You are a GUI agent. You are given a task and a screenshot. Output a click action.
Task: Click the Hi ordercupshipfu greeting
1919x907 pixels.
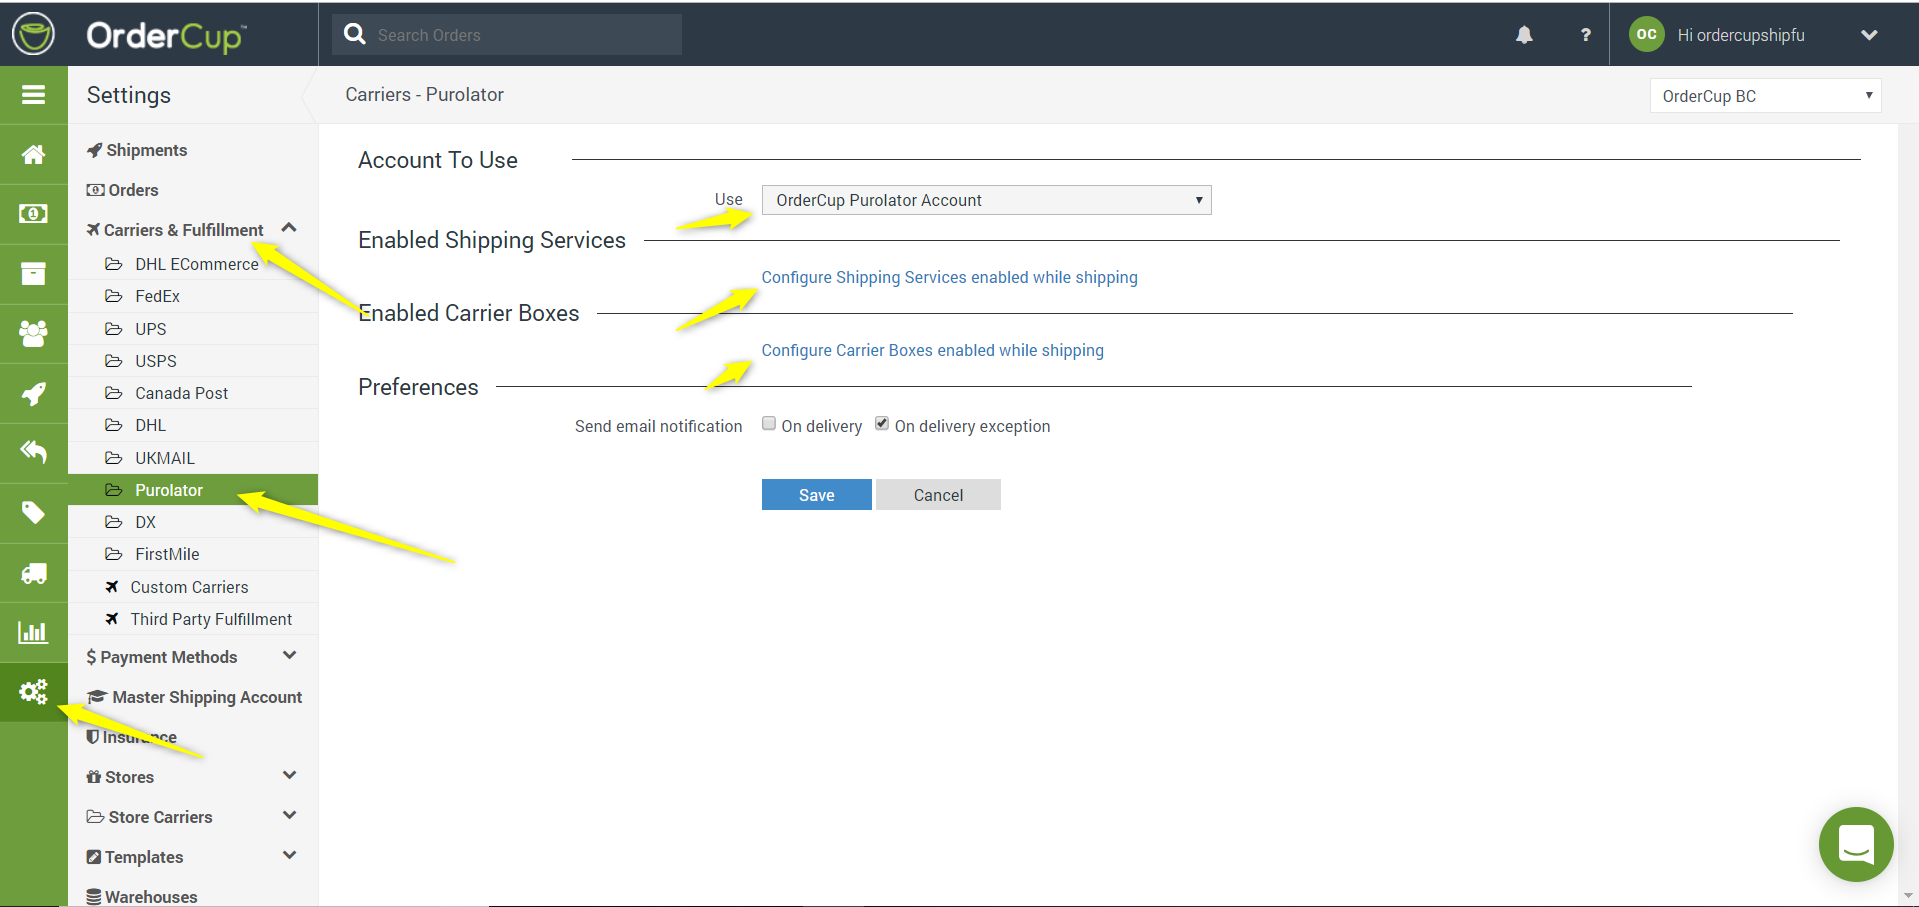click(1741, 35)
